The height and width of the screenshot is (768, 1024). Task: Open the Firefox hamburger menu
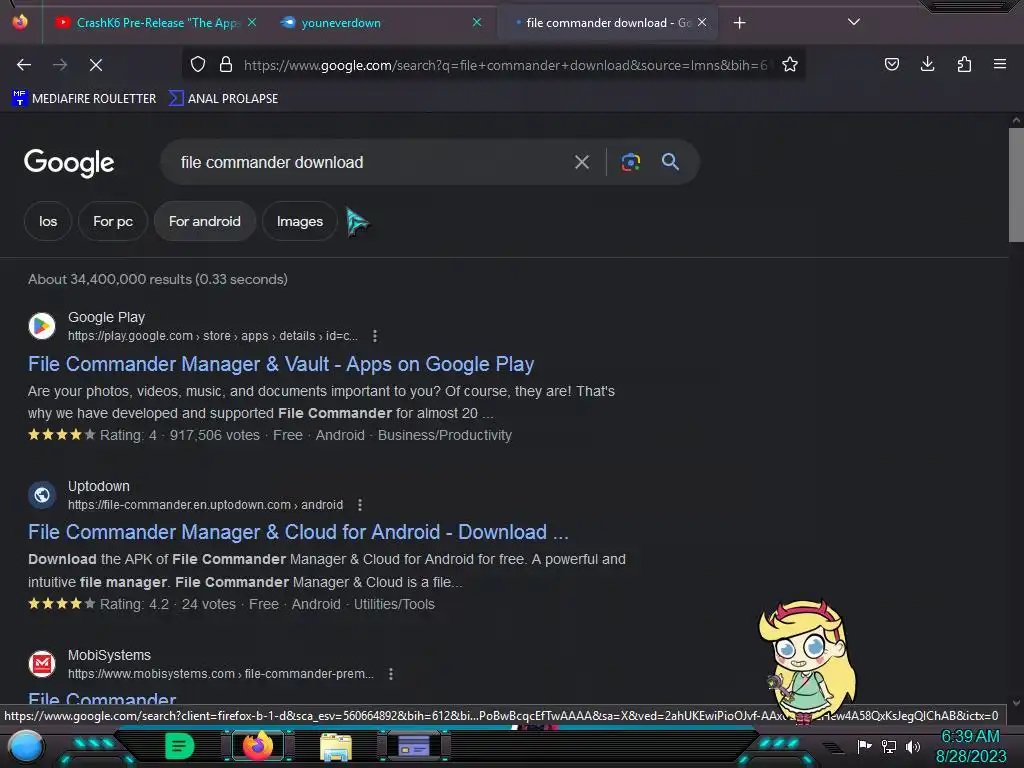(1000, 64)
